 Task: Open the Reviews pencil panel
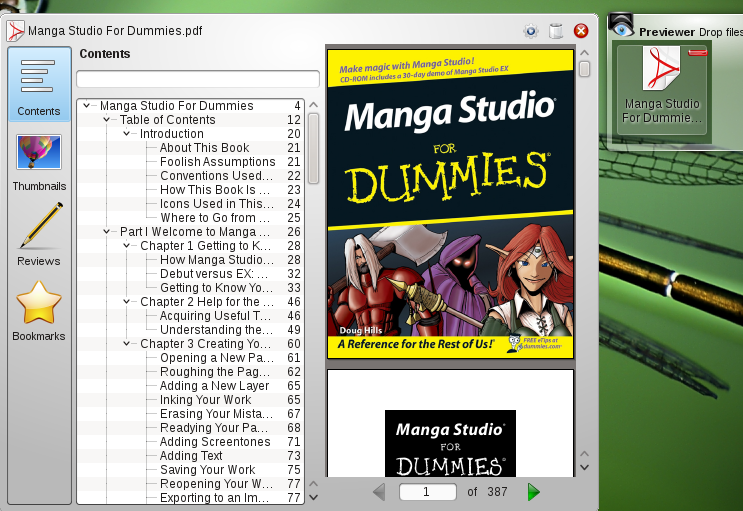(x=39, y=234)
